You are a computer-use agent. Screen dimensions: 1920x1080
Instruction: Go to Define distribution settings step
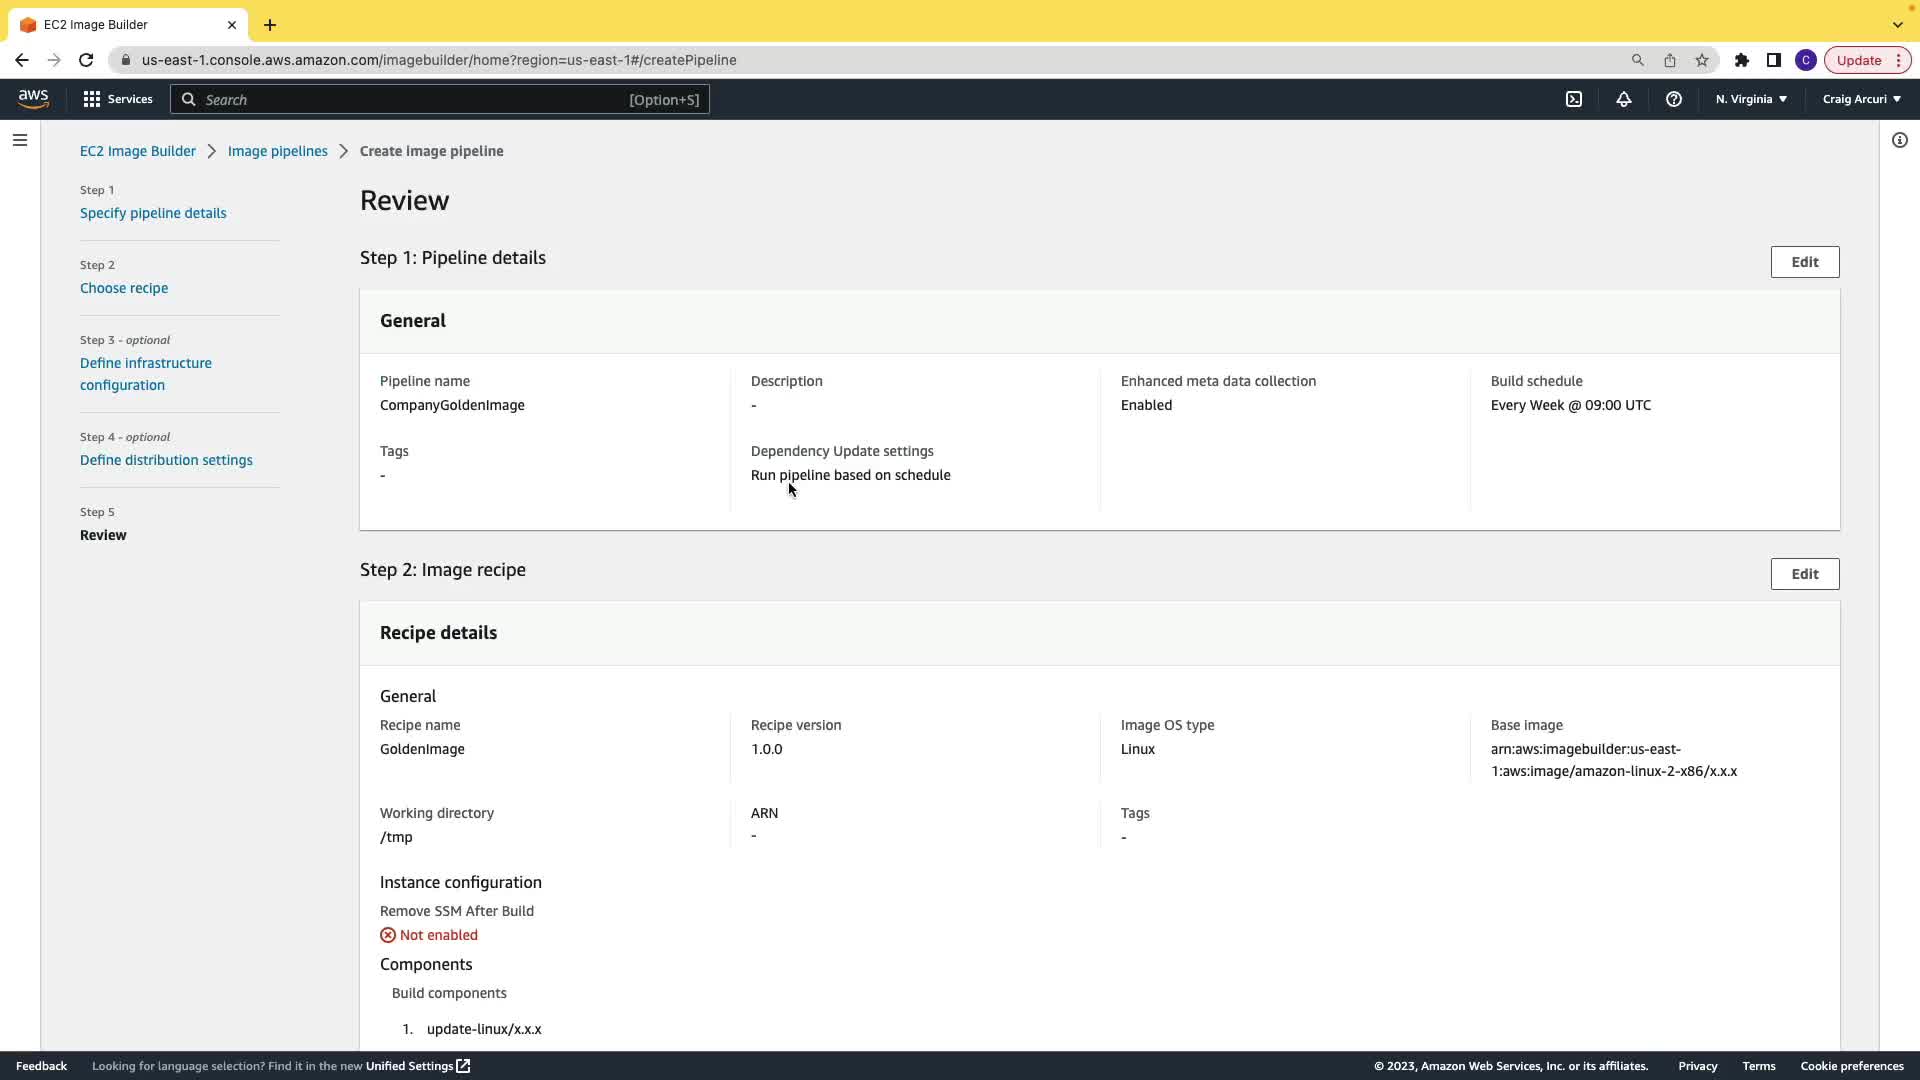coord(166,460)
